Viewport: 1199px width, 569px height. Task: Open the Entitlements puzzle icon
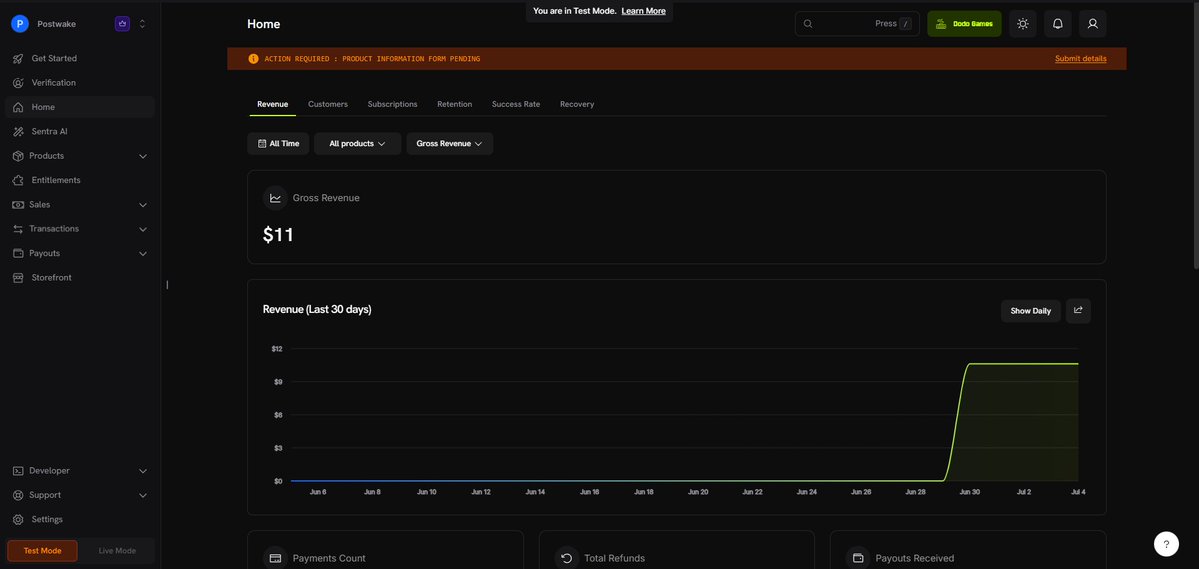(x=18, y=180)
